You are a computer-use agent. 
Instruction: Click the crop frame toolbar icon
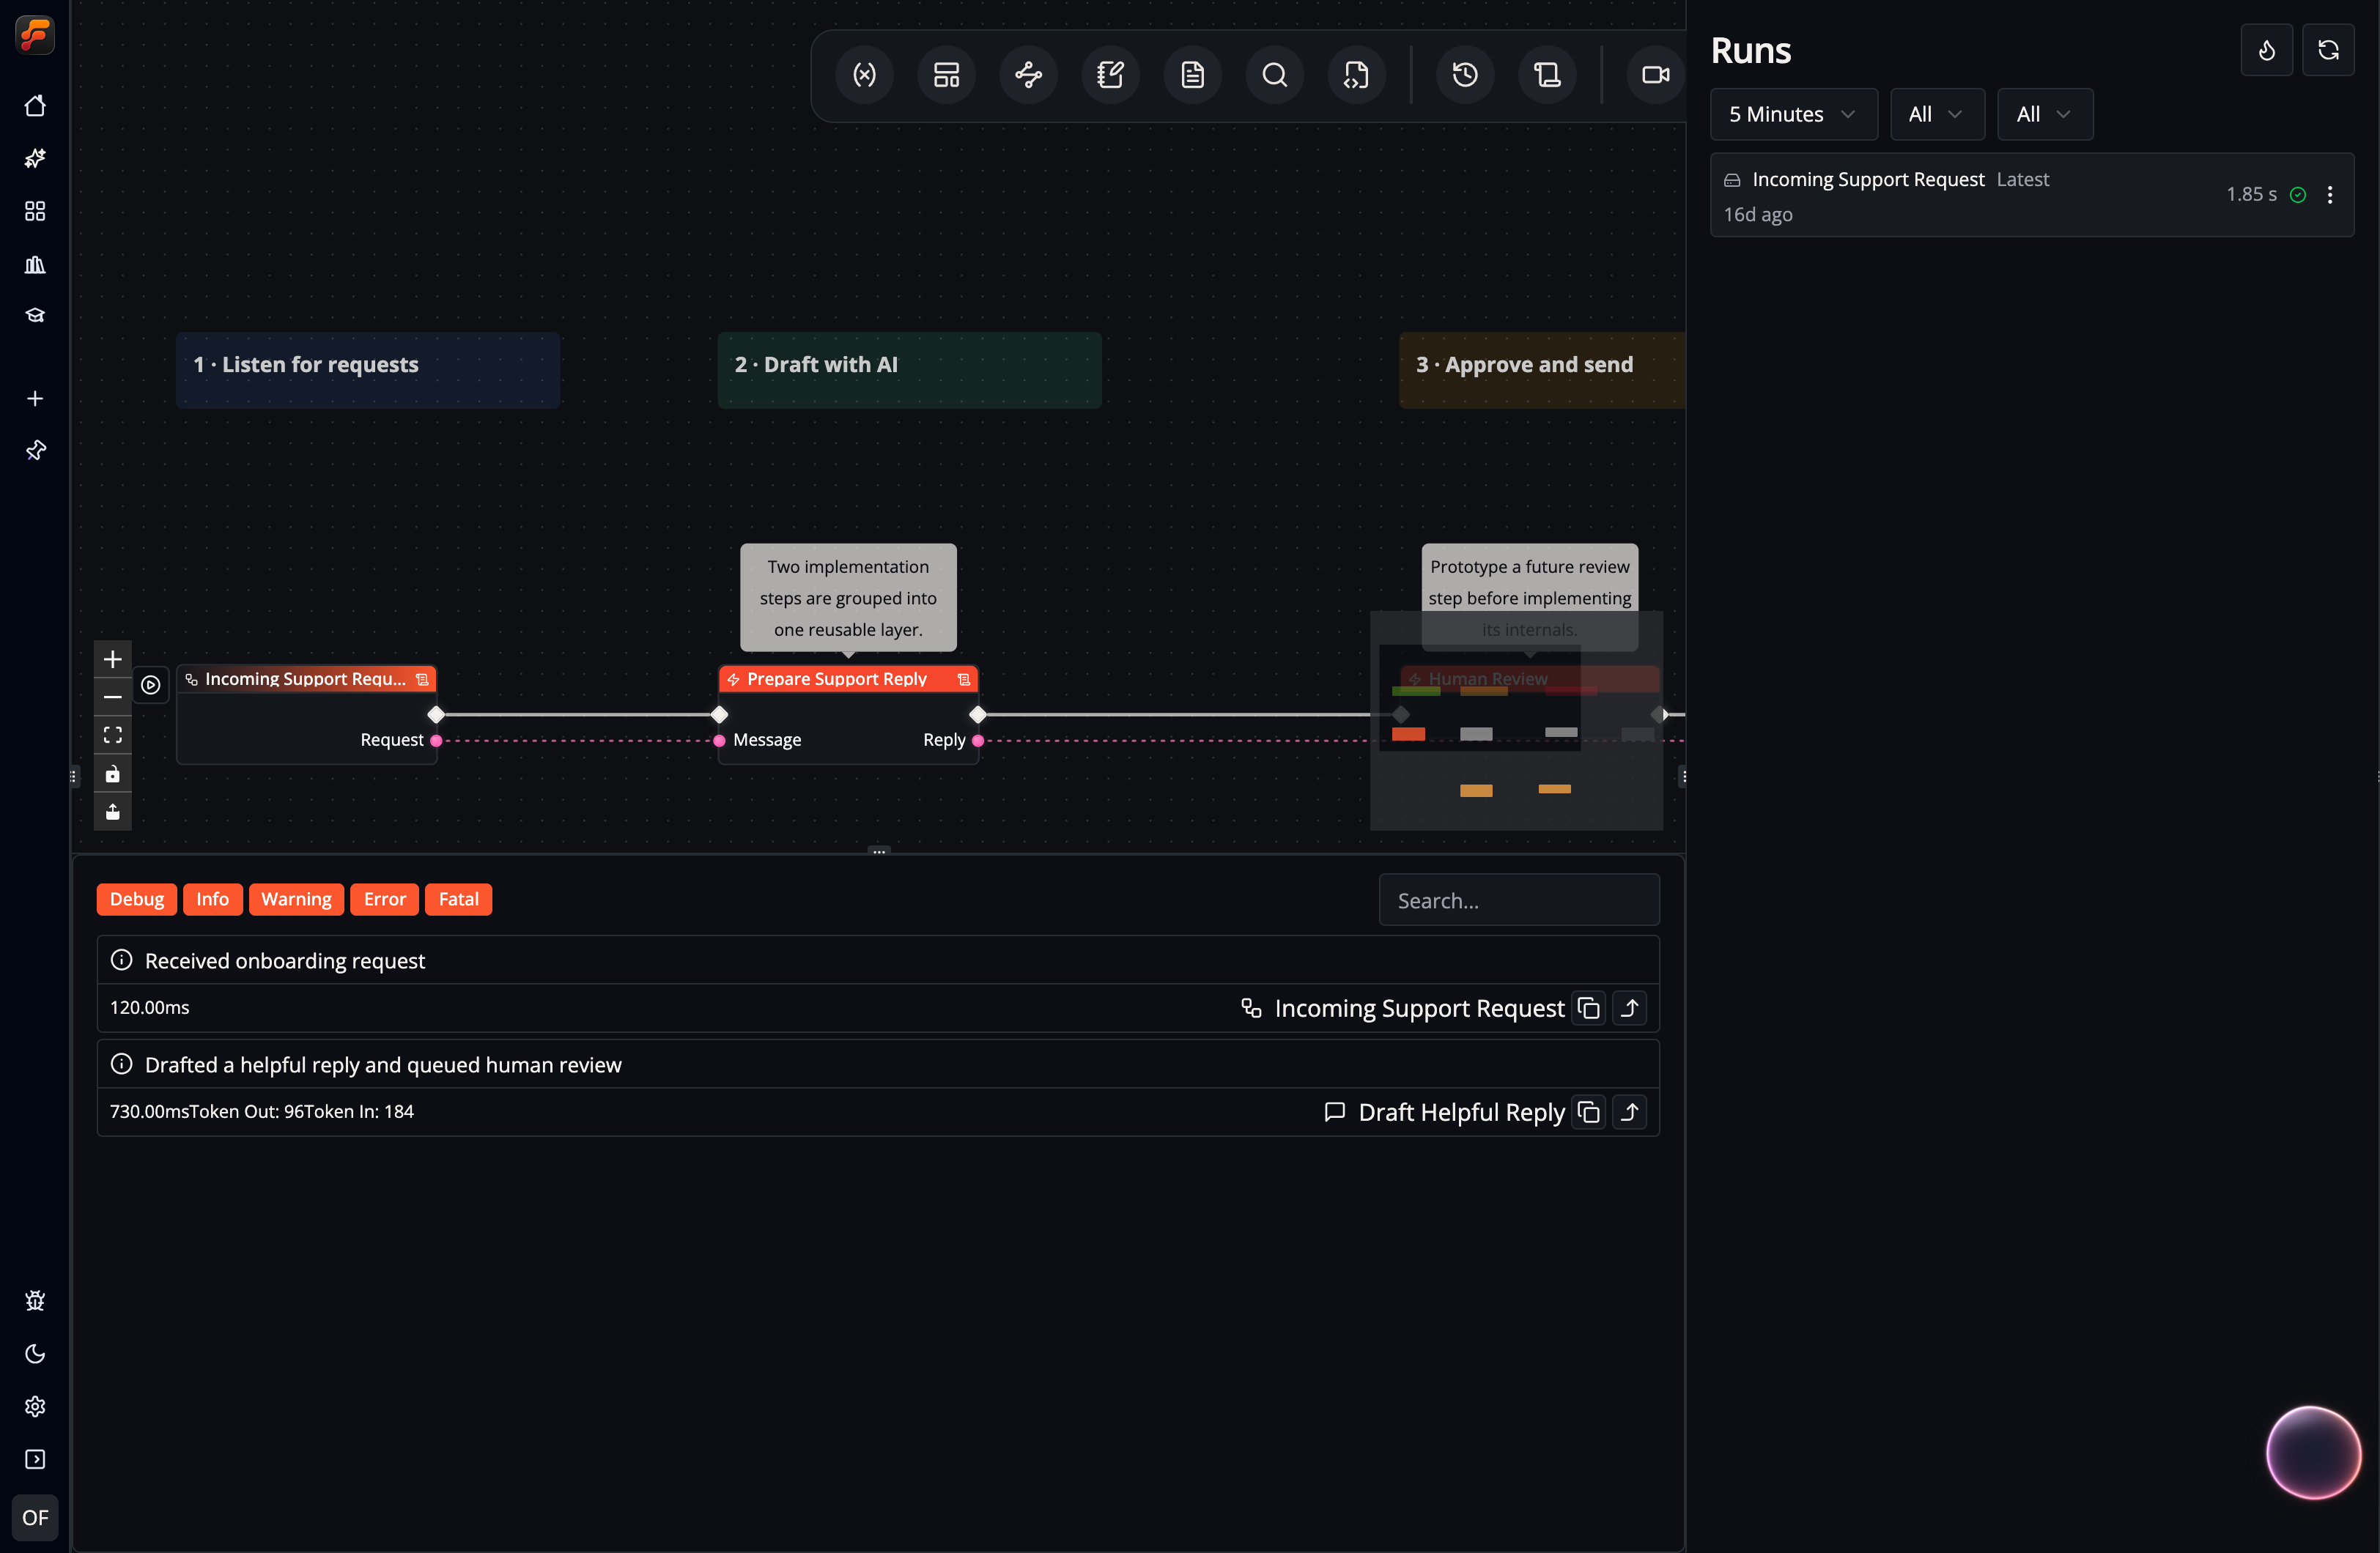click(1547, 75)
